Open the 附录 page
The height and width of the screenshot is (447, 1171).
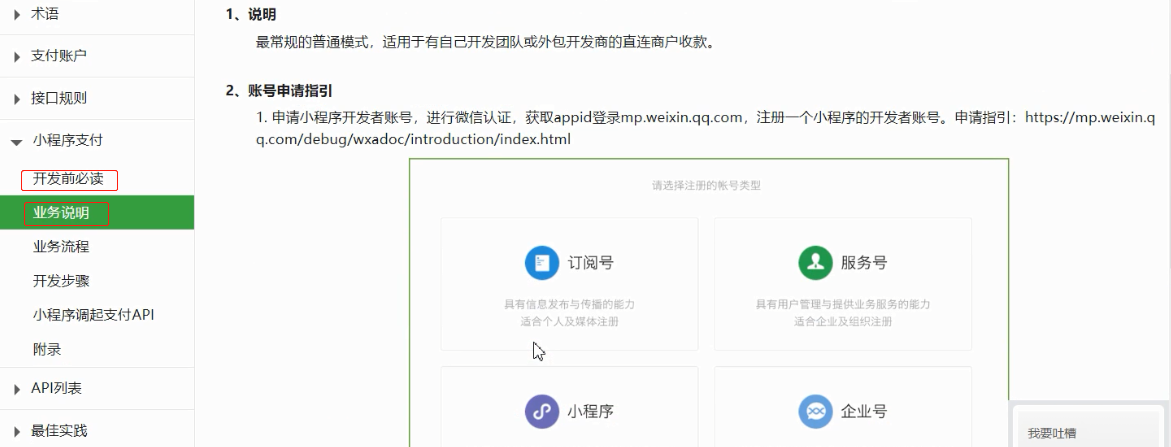[47, 349]
